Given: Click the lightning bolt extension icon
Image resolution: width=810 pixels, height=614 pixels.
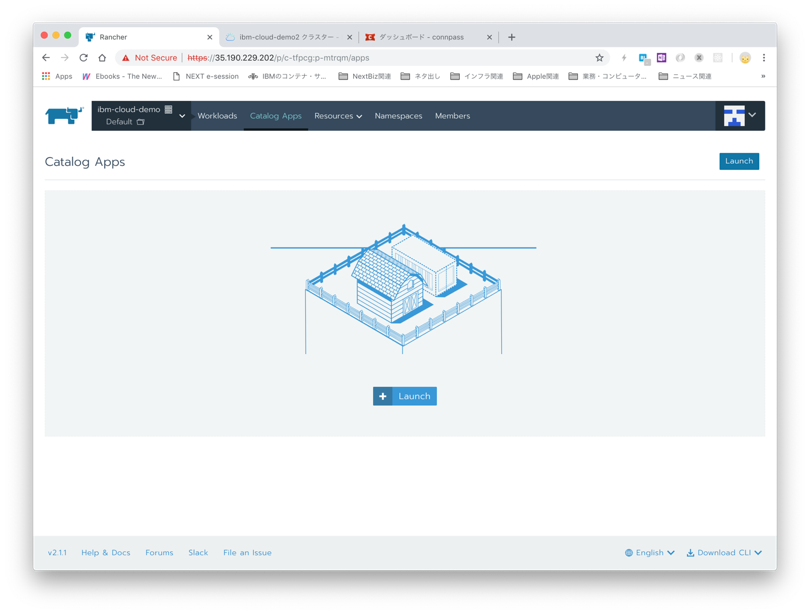Looking at the screenshot, I should coord(624,58).
